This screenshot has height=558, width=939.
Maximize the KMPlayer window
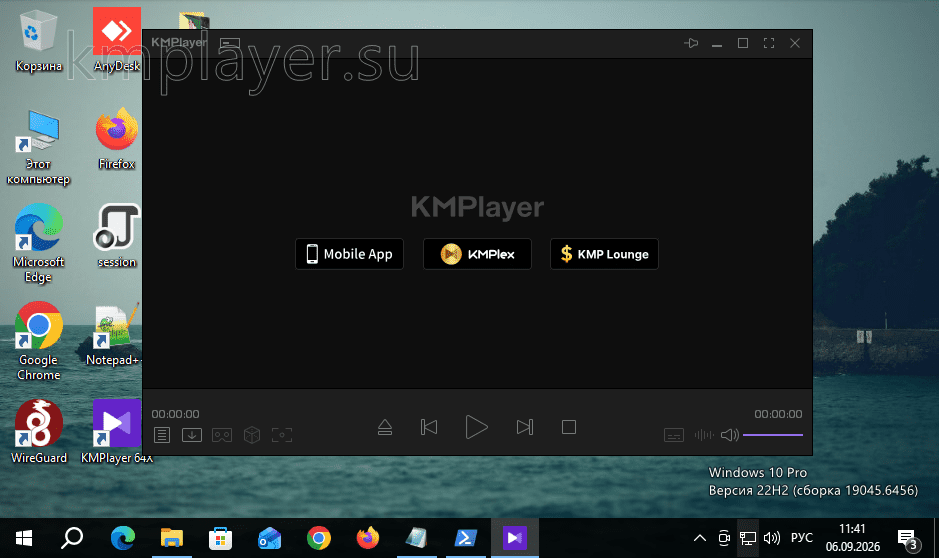pos(743,43)
